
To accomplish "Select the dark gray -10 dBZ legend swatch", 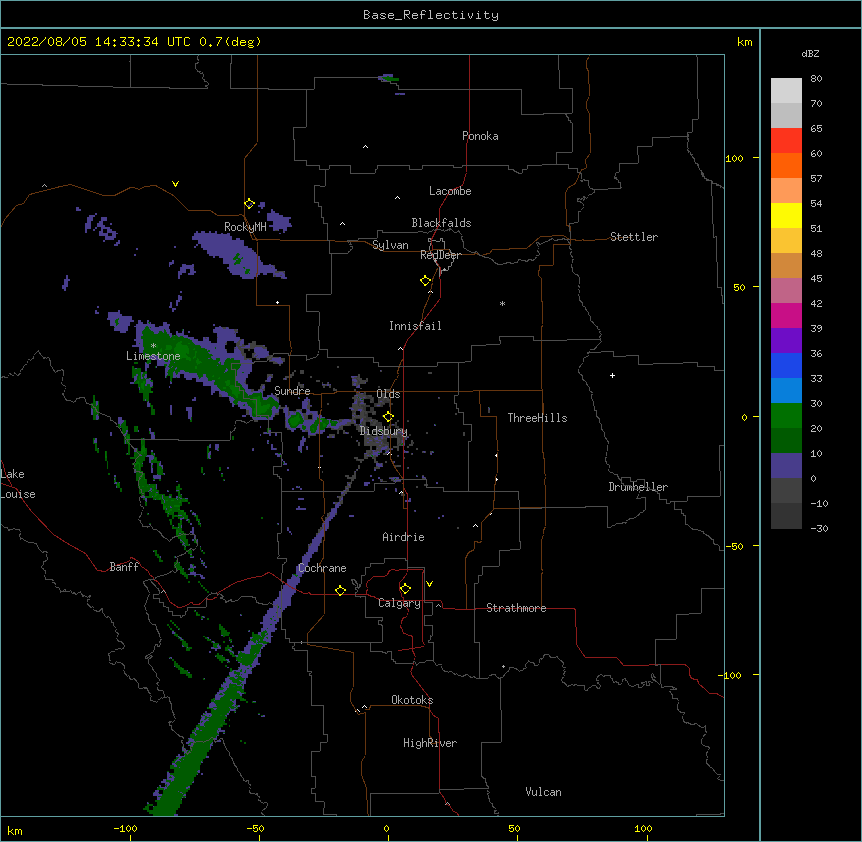I will pyautogui.click(x=786, y=516).
